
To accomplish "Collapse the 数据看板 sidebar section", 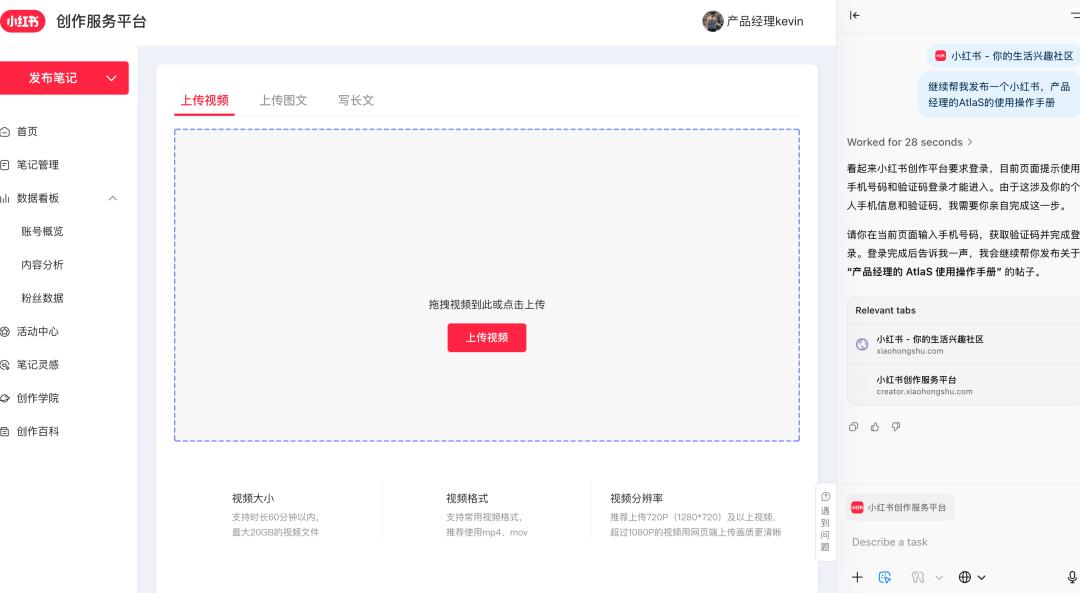I will 113,198.
